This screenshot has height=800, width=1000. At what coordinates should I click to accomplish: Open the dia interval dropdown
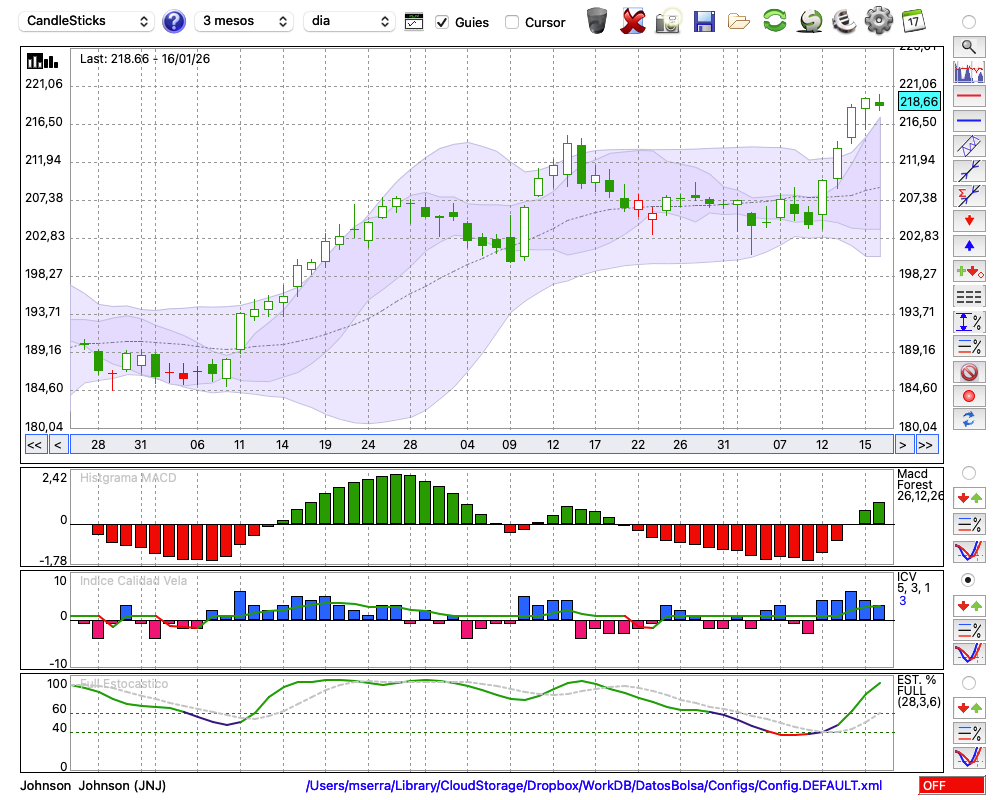tap(349, 21)
